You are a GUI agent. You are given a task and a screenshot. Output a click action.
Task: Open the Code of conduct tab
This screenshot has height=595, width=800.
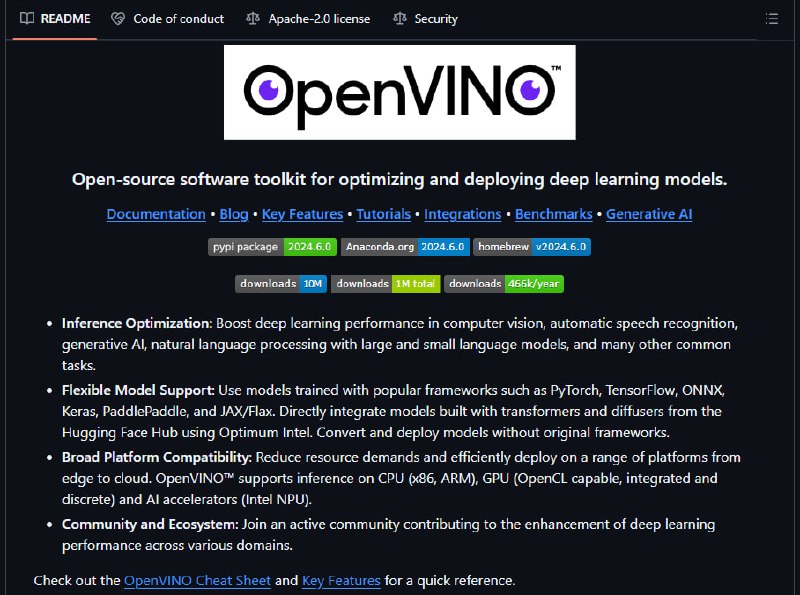[x=167, y=19]
